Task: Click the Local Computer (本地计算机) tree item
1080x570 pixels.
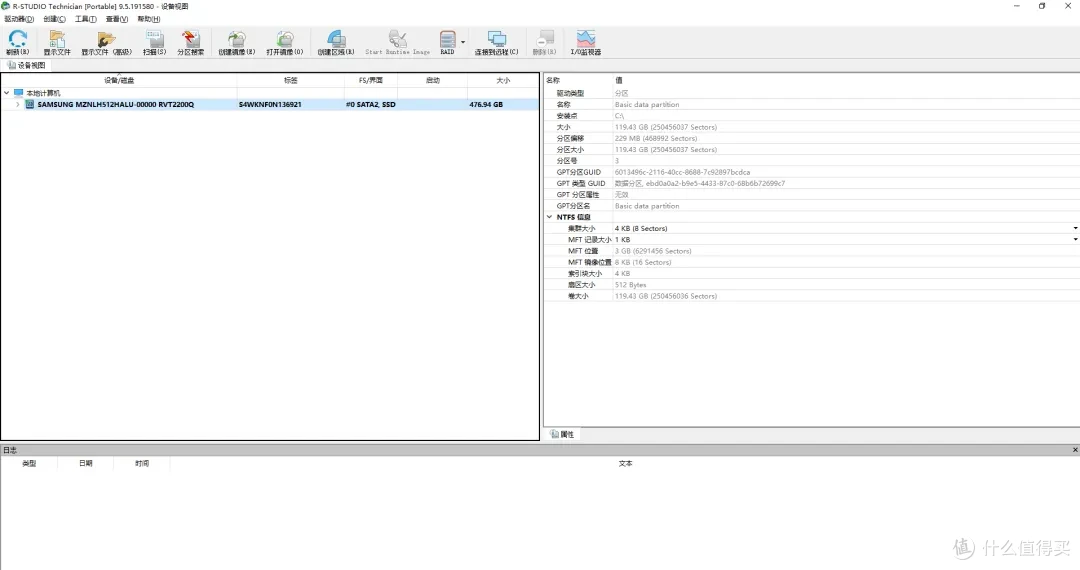Action: click(x=43, y=93)
